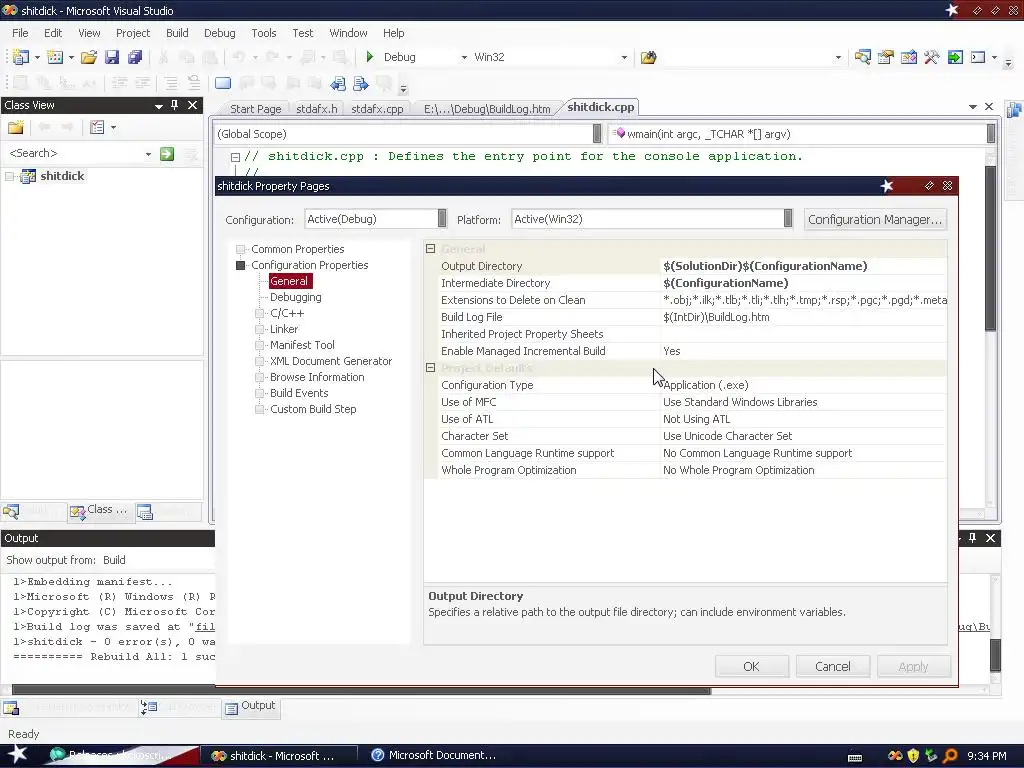Click the Output tab icon at bottom

(x=231, y=709)
